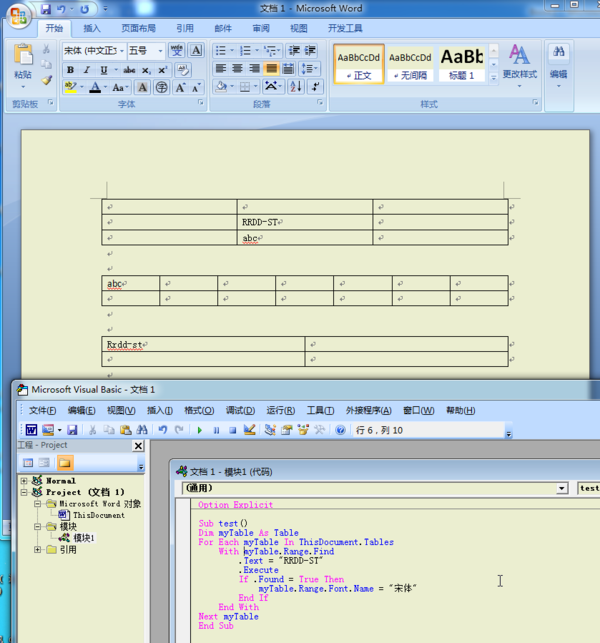The image size is (600, 643).
Task: Toggle Italic formatting
Action: tap(87, 70)
